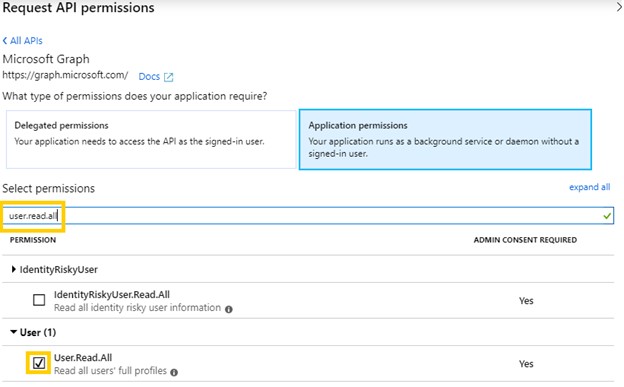
Task: Go back via All APIs link
Action: click(23, 41)
